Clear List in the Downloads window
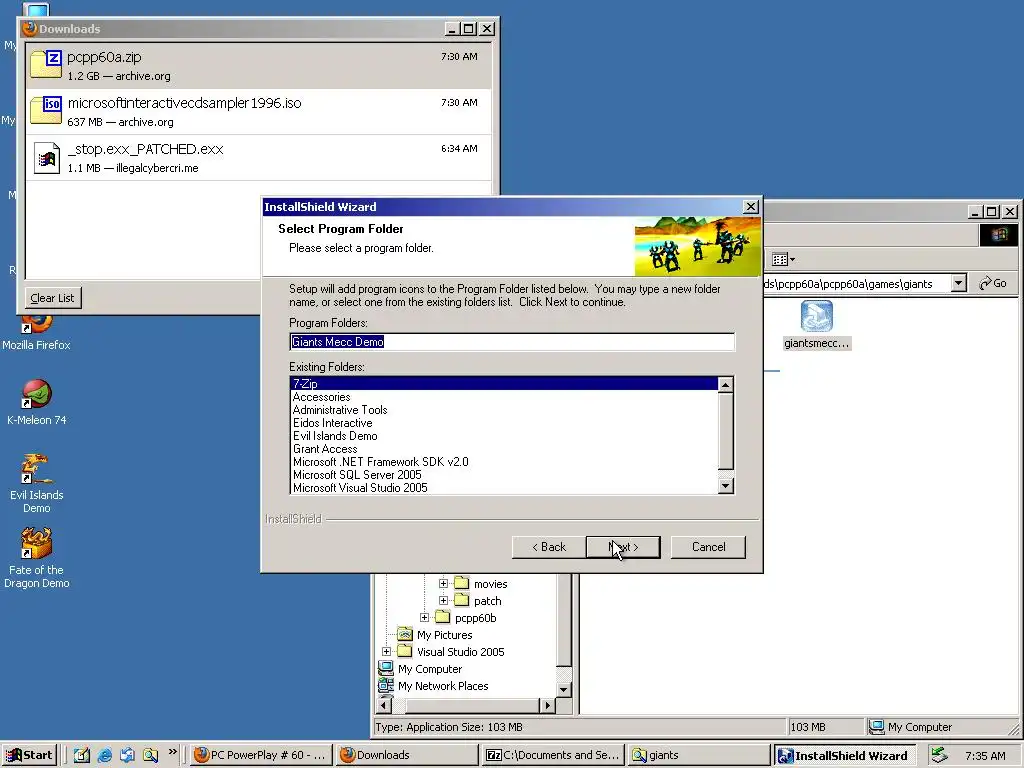This screenshot has height=768, width=1024. tap(52, 298)
